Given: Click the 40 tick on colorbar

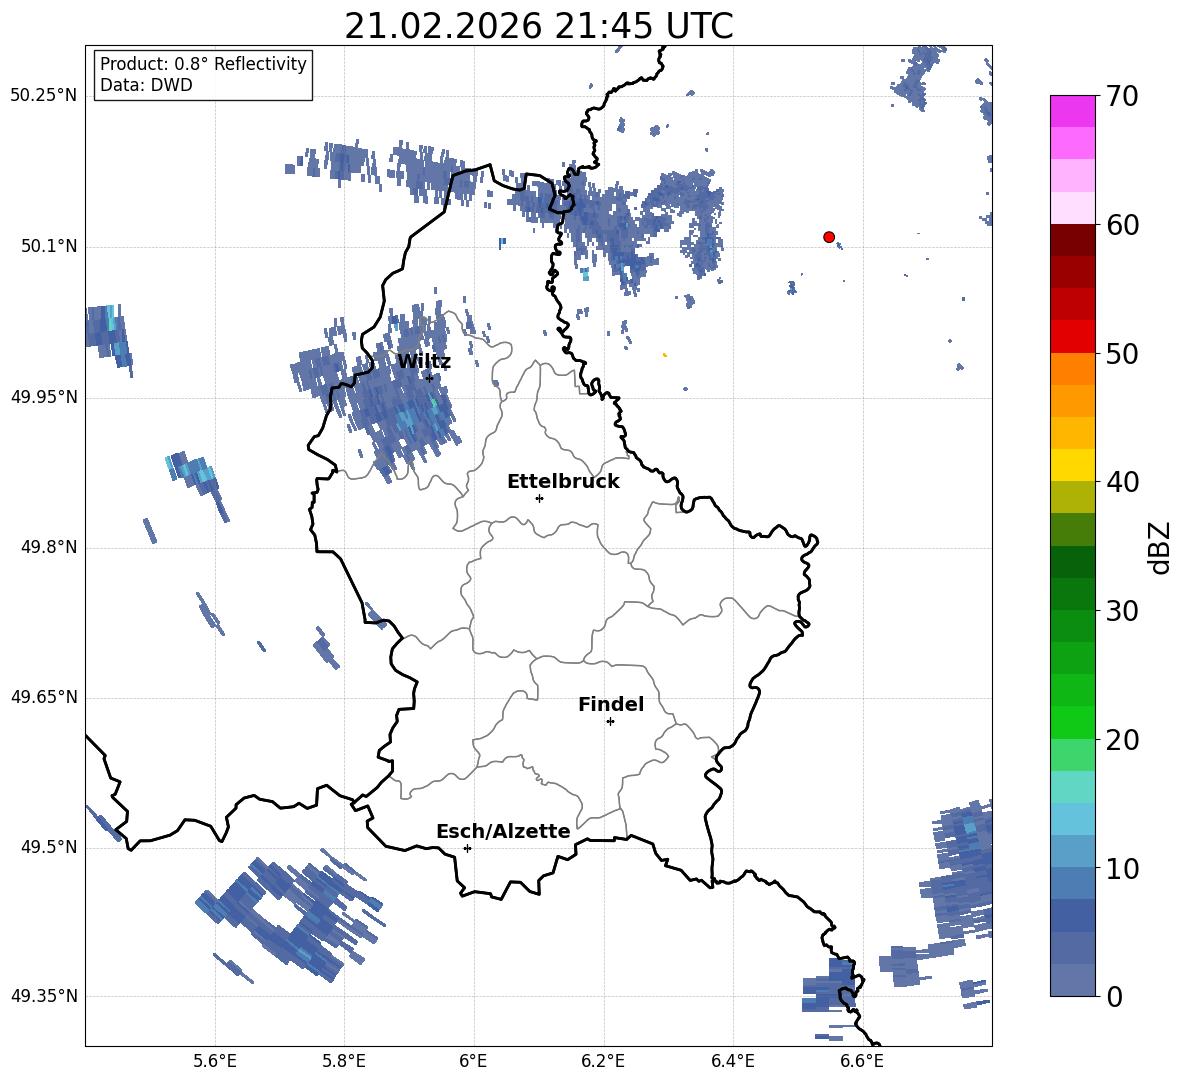Looking at the screenshot, I should point(1122,482).
